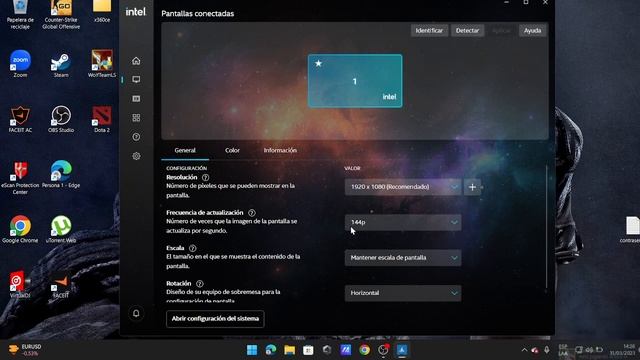Open the Resolución dropdown

click(x=403, y=187)
